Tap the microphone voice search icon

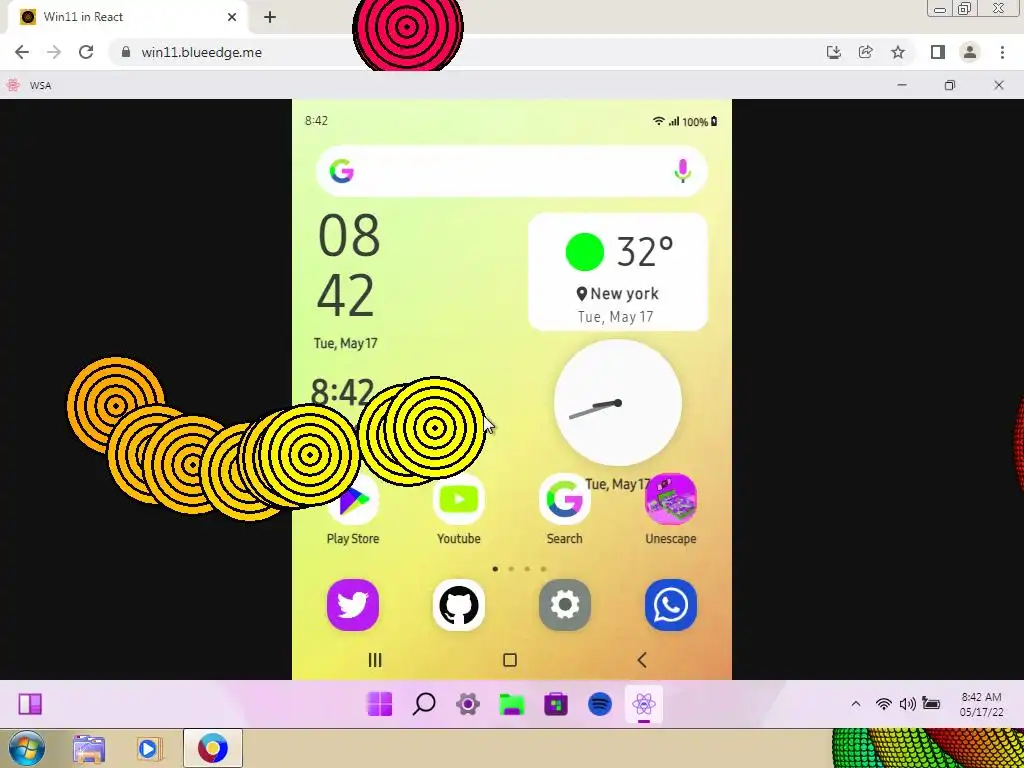(x=682, y=171)
